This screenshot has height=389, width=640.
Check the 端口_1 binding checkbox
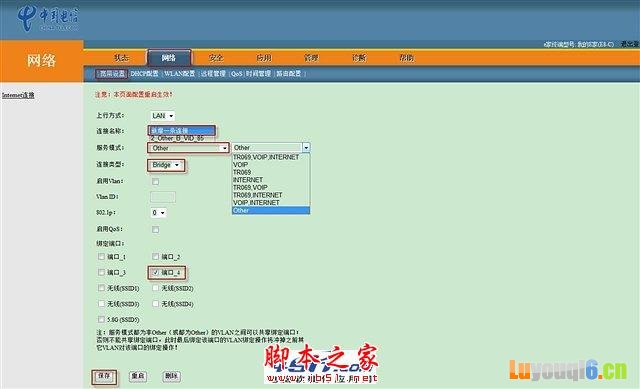coord(101,257)
